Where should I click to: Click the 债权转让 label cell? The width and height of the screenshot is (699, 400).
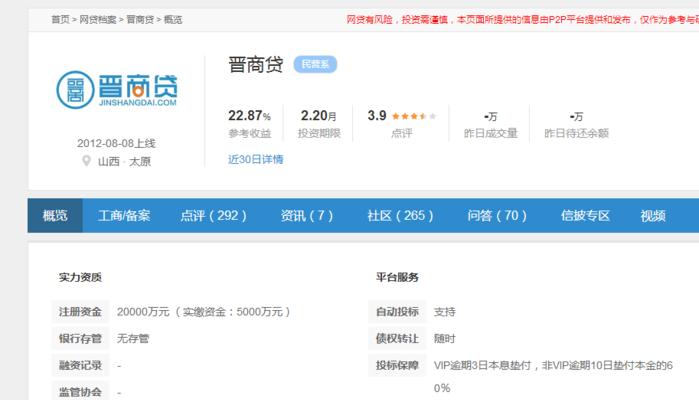click(397, 338)
